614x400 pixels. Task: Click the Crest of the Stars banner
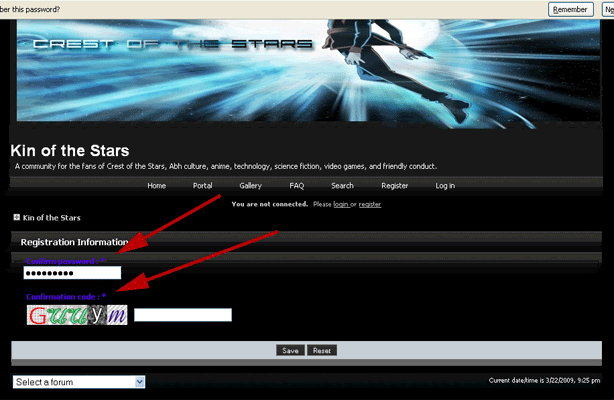pyautogui.click(x=308, y=71)
